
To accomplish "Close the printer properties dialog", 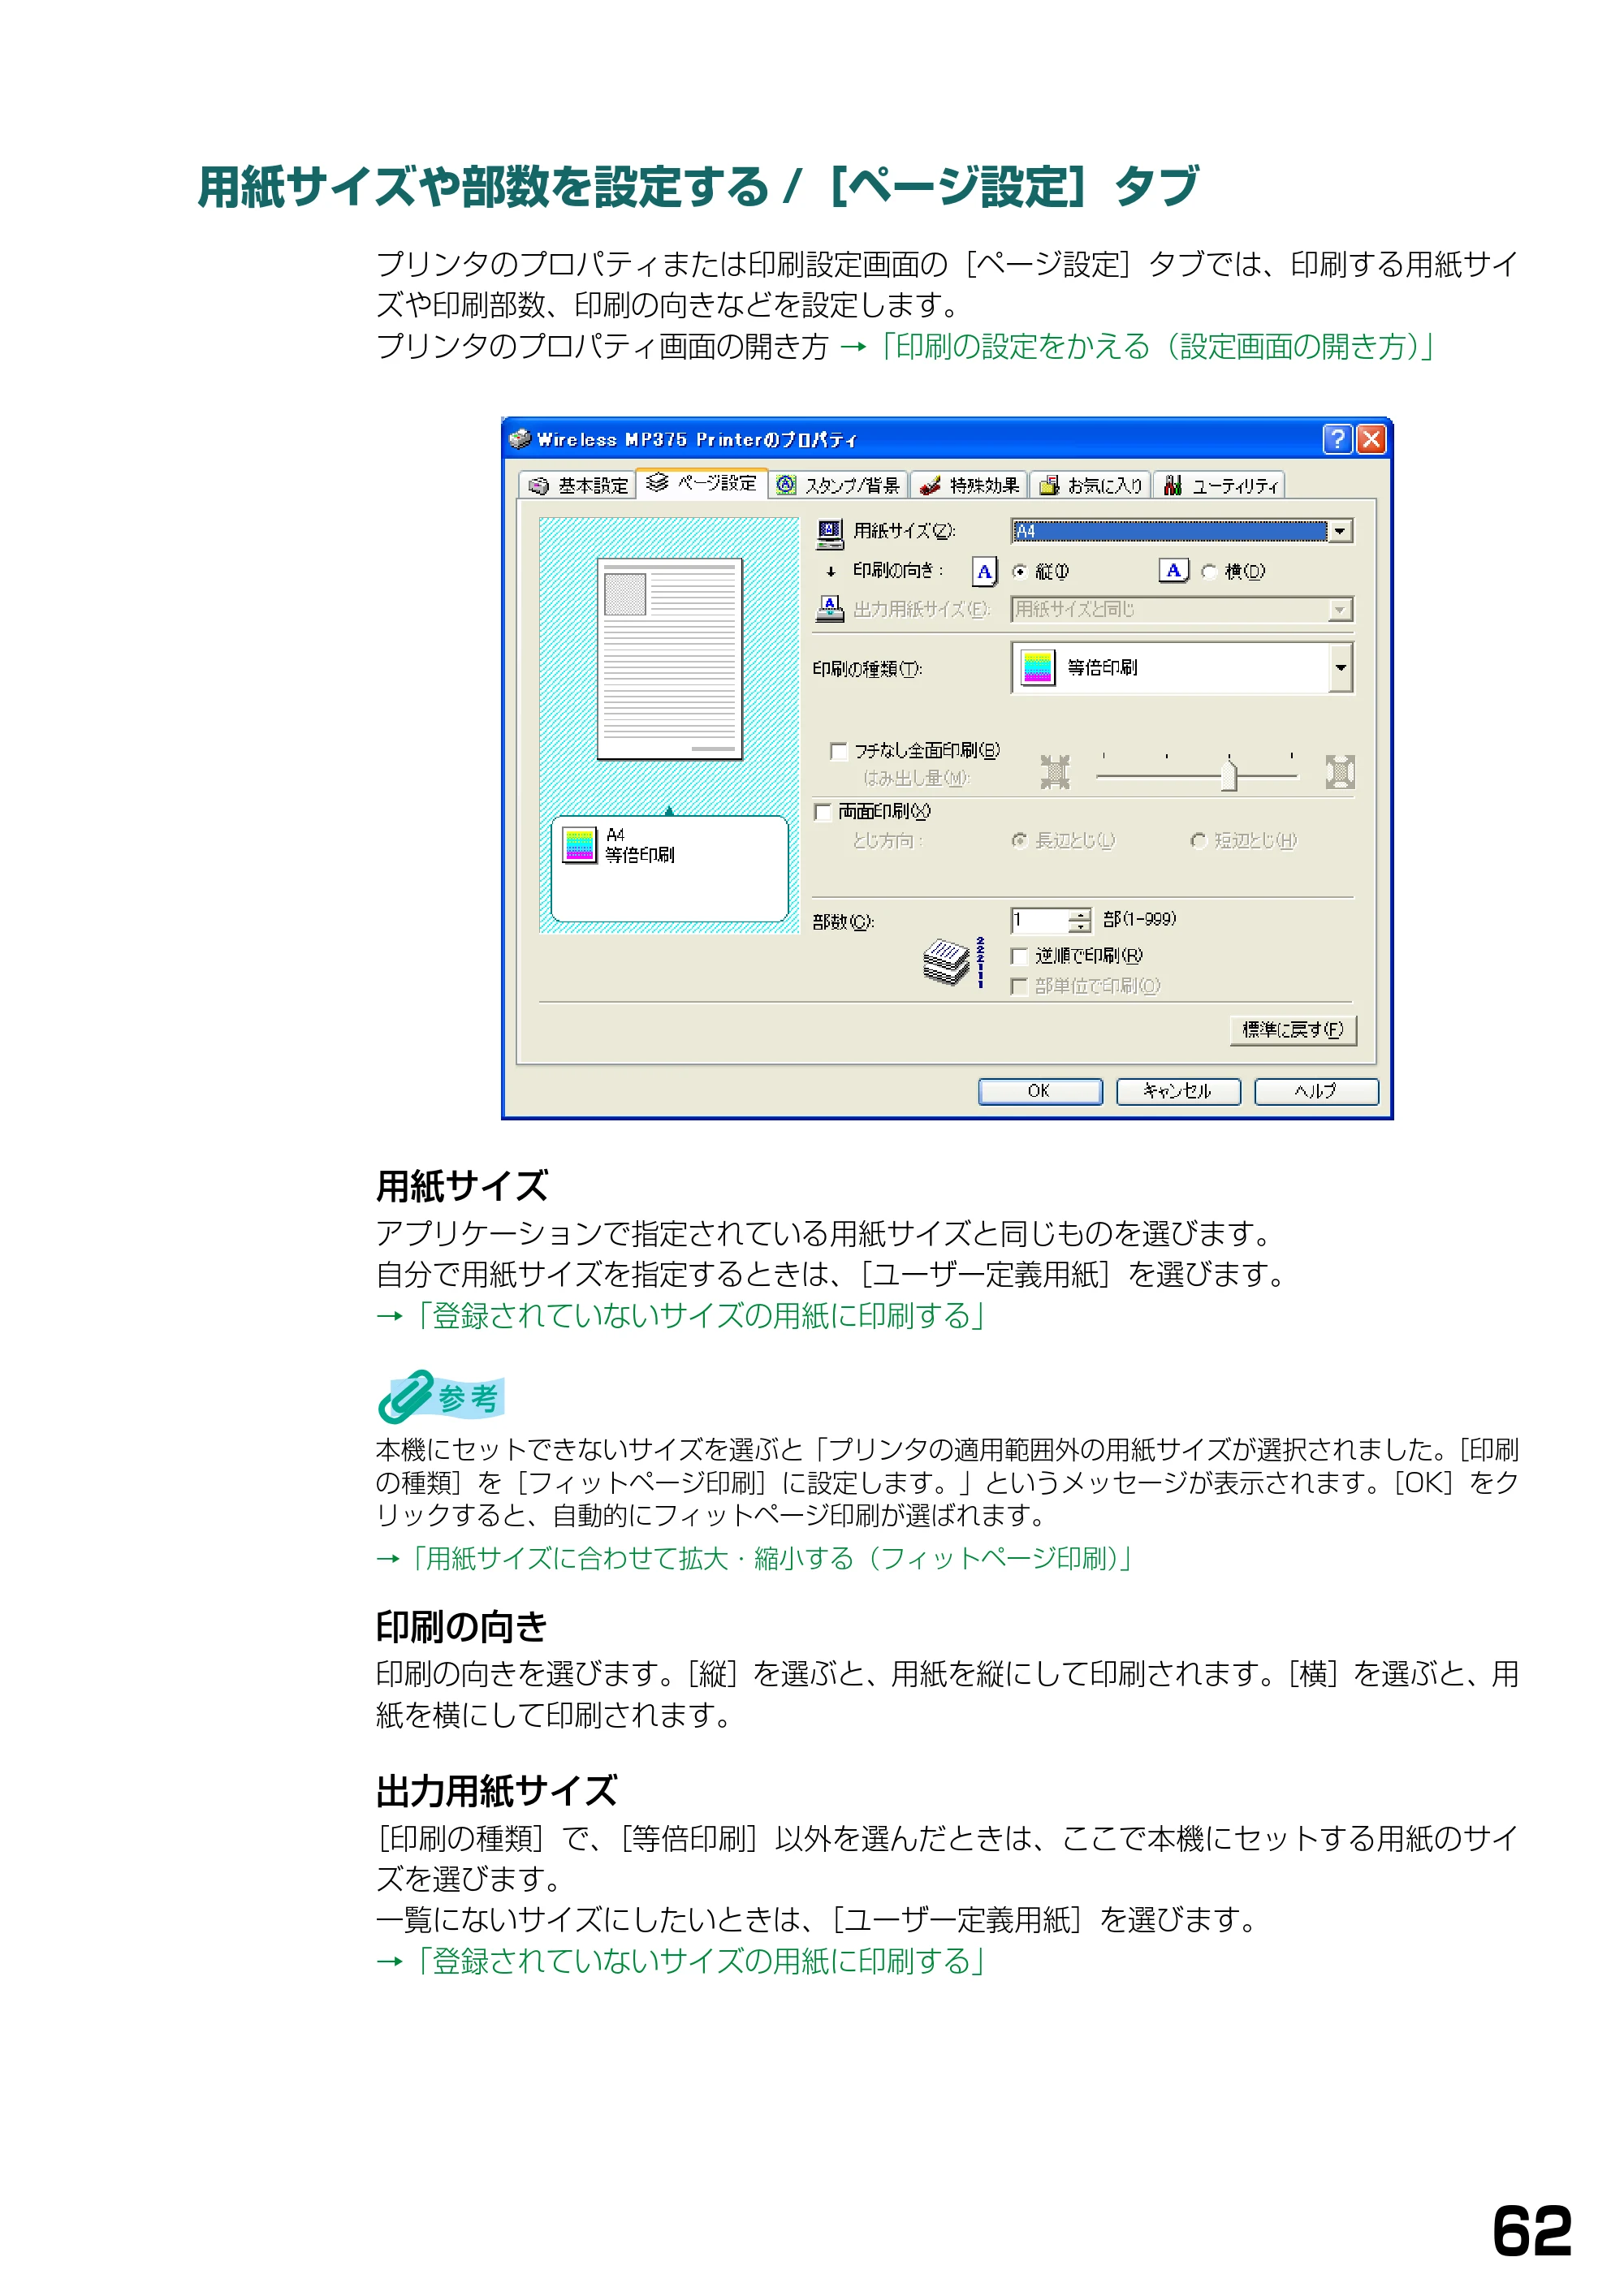I will tap(1371, 439).
